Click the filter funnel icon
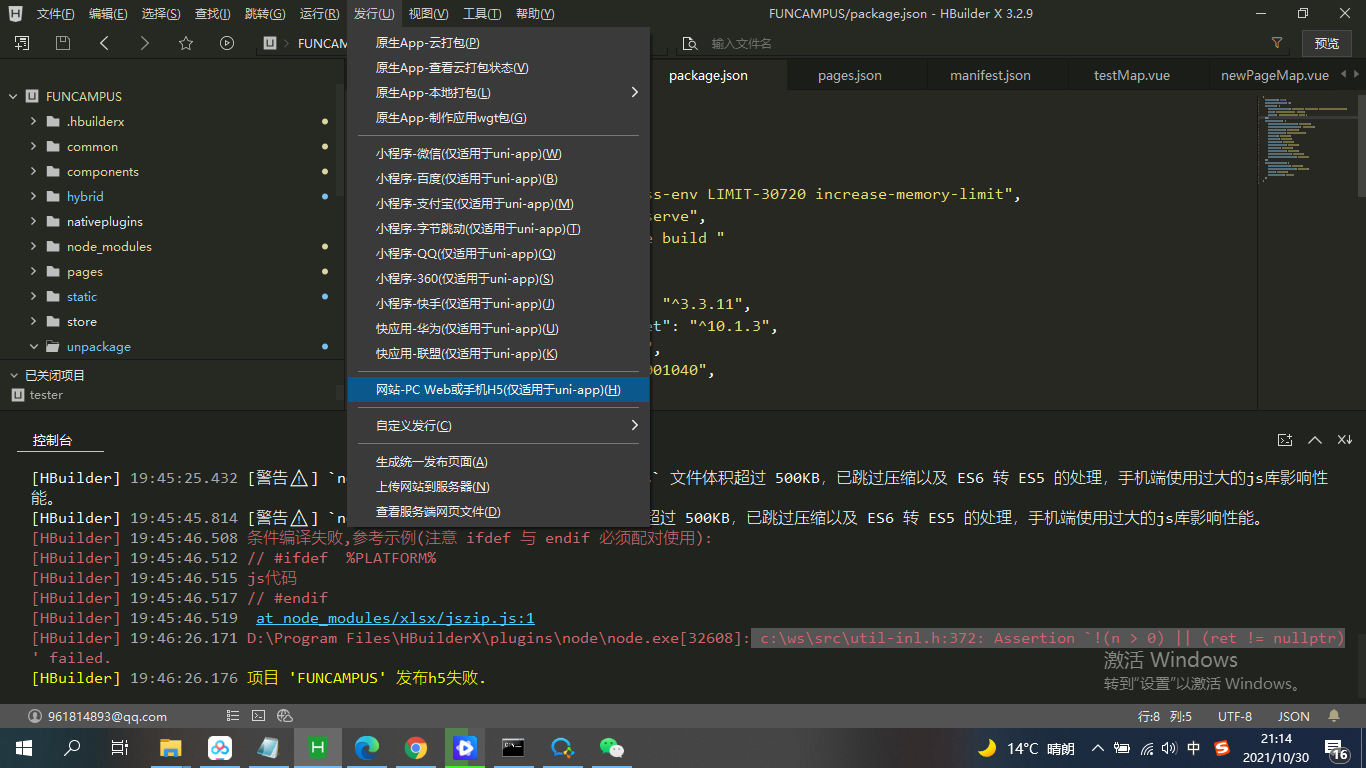 pyautogui.click(x=1277, y=43)
